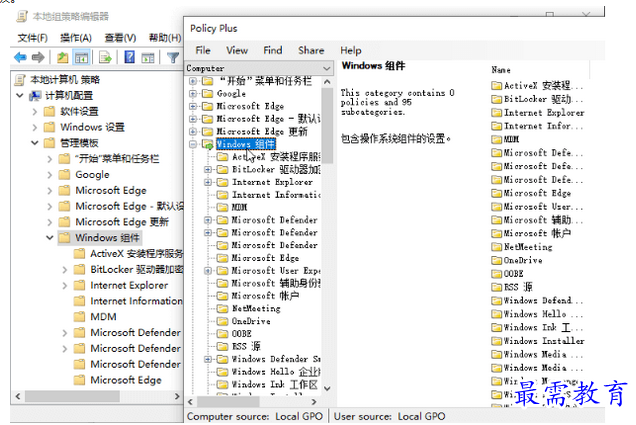Open the Computer dropdown in Policy Plus

coord(259,68)
